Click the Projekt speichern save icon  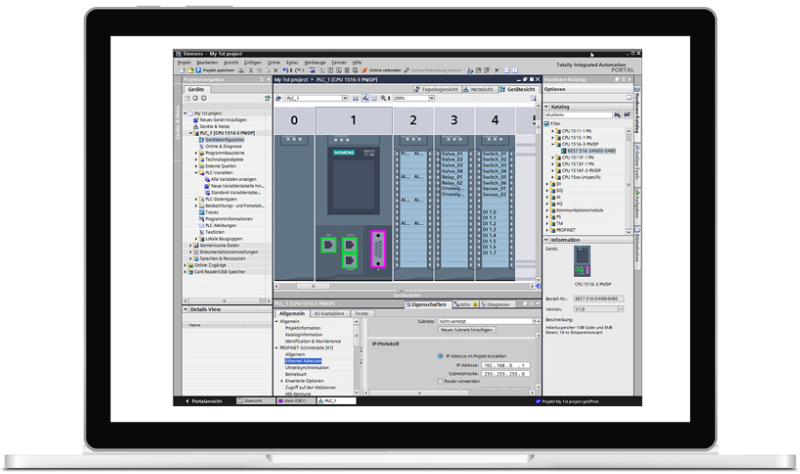pos(198,70)
